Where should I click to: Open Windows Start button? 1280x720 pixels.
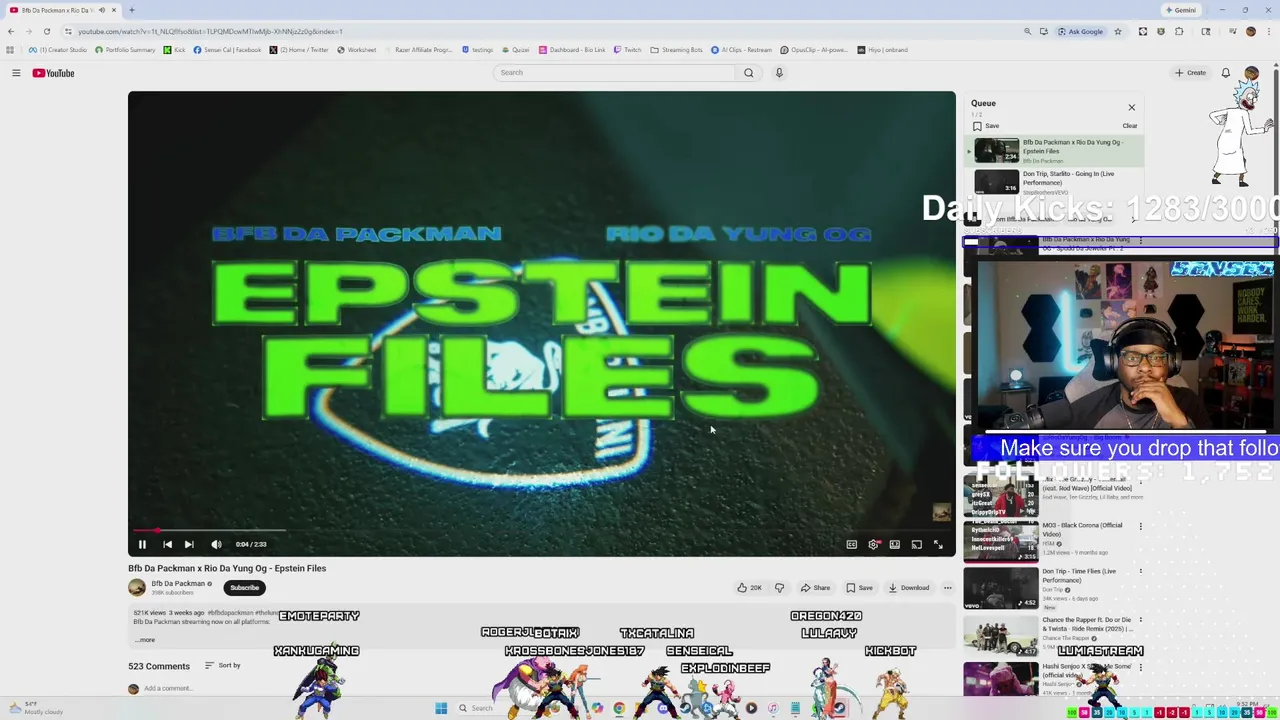pyautogui.click(x=441, y=708)
